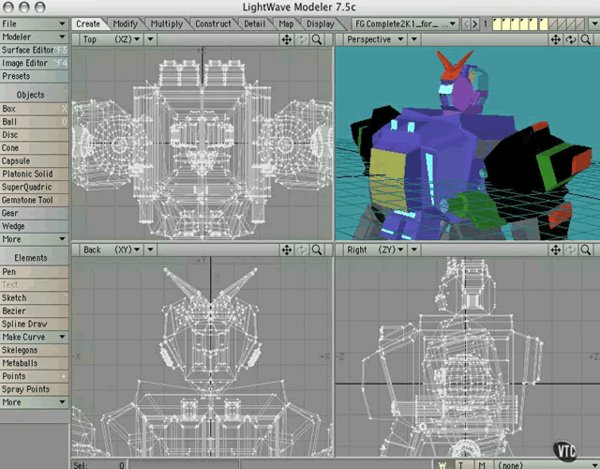600x469 pixels.
Task: Open the Image Editor
Action: pyautogui.click(x=34, y=63)
